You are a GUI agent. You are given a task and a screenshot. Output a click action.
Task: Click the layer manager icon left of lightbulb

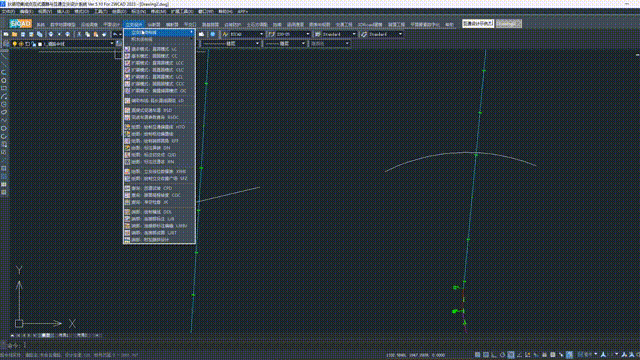coord(6,44)
